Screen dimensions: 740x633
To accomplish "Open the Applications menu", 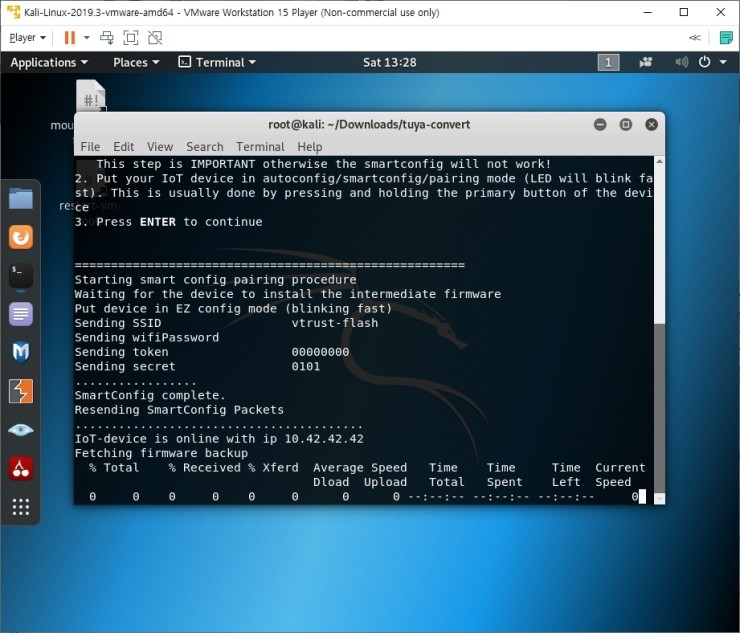I will tap(49, 62).
